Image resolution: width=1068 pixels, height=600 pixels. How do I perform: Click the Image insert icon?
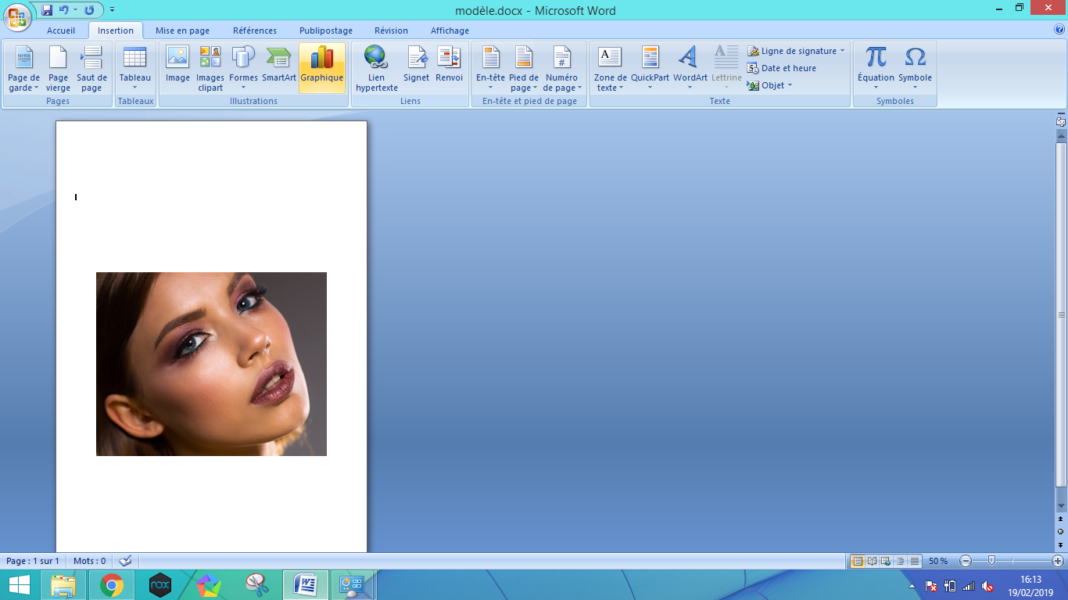pos(177,66)
